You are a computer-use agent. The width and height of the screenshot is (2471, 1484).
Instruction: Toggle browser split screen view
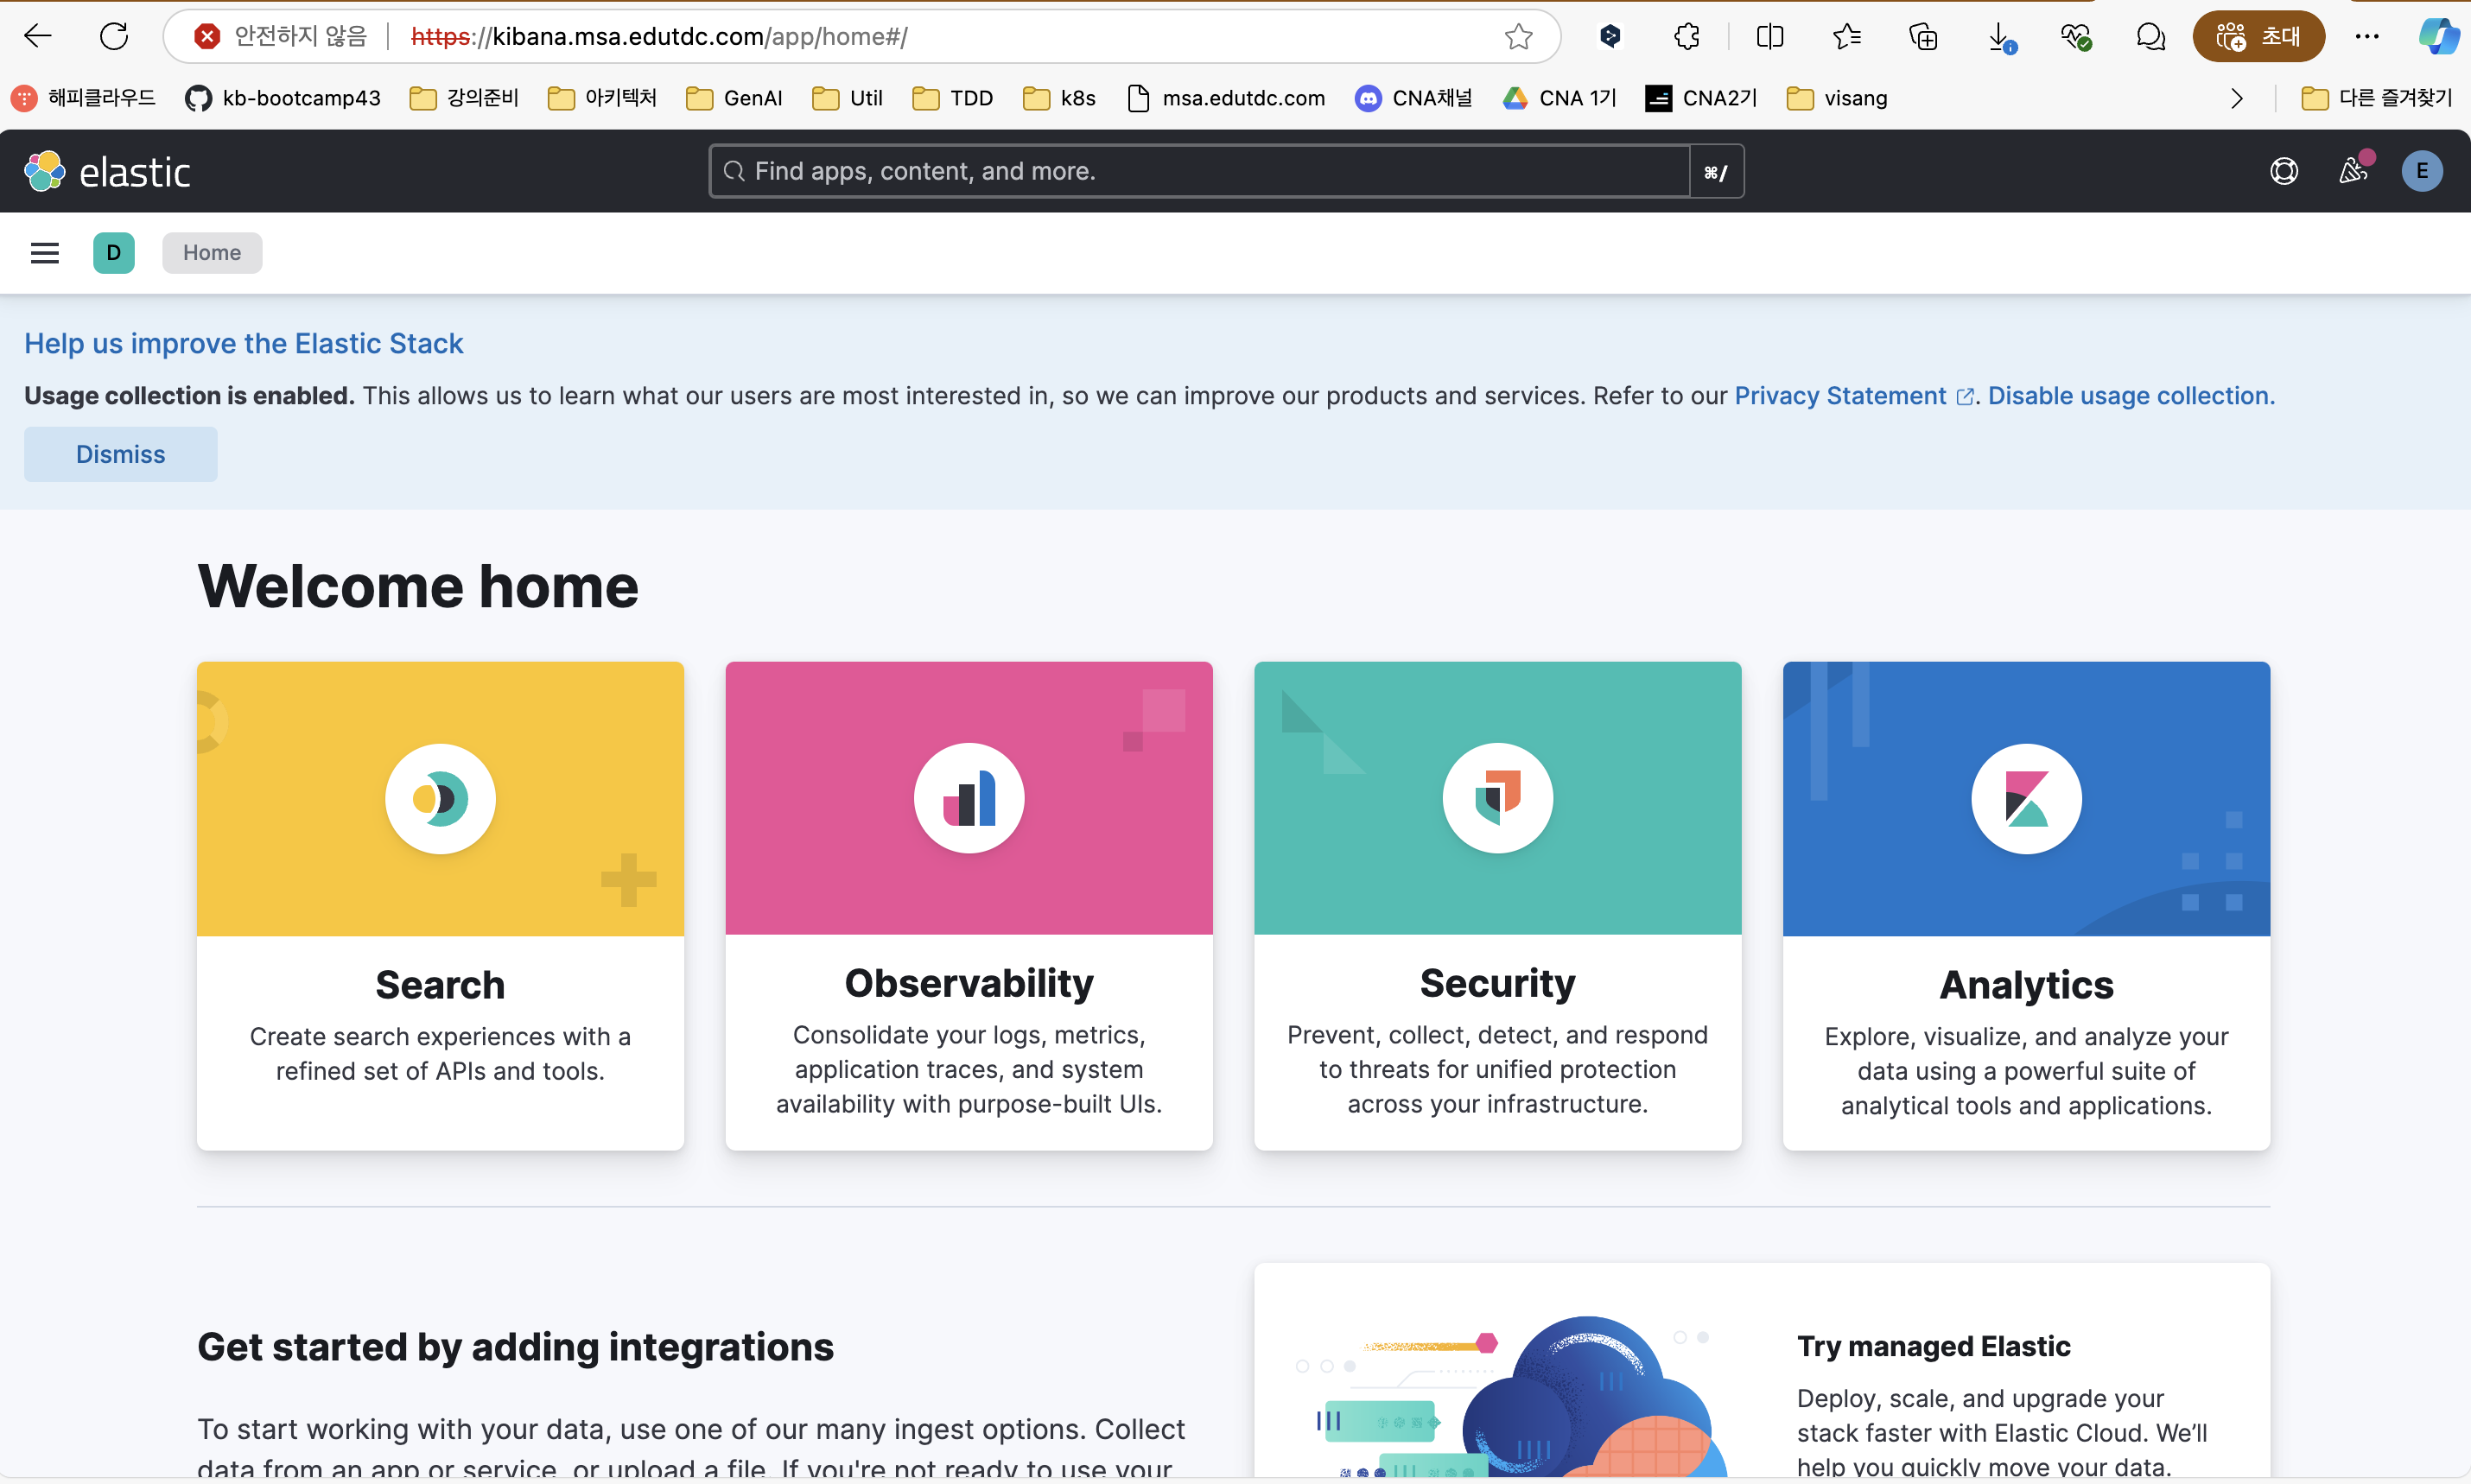1769,37
